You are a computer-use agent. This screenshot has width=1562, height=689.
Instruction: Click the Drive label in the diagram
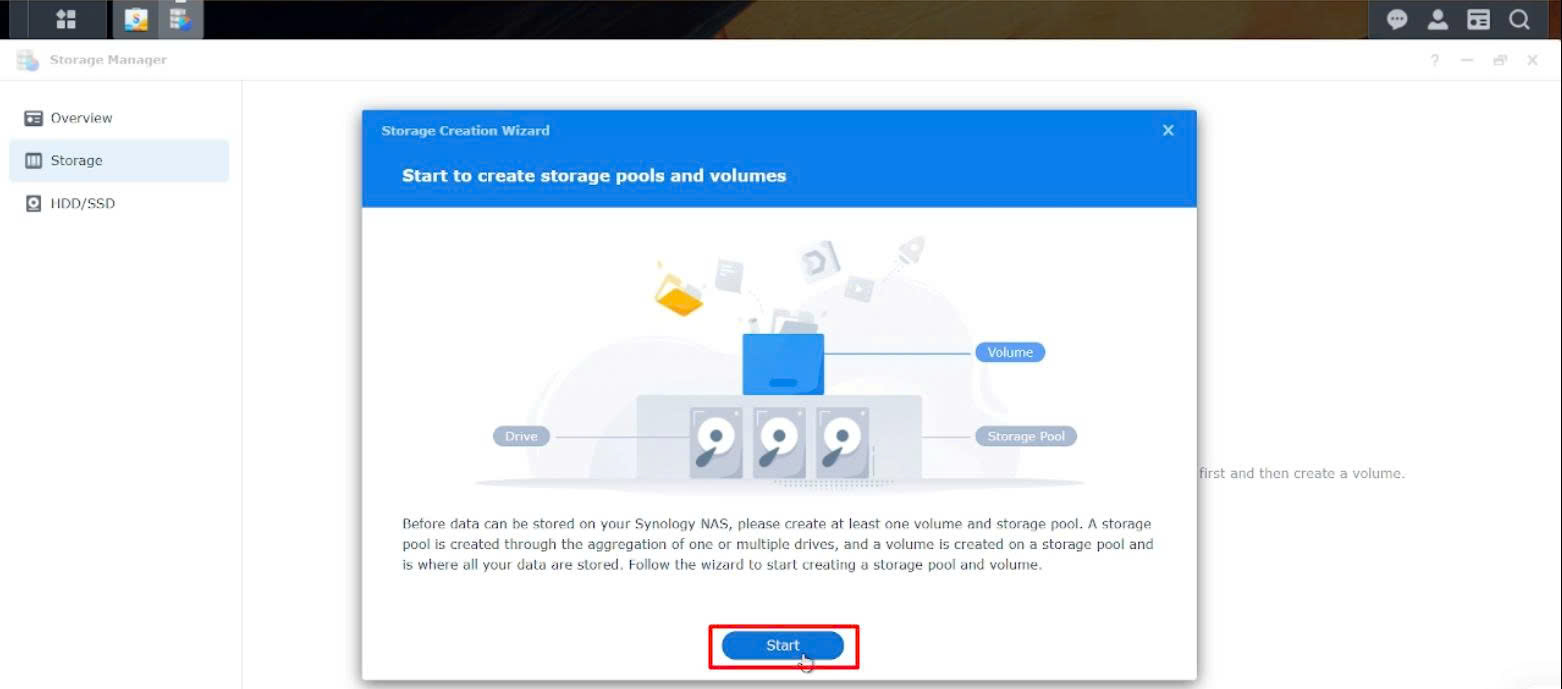point(521,436)
